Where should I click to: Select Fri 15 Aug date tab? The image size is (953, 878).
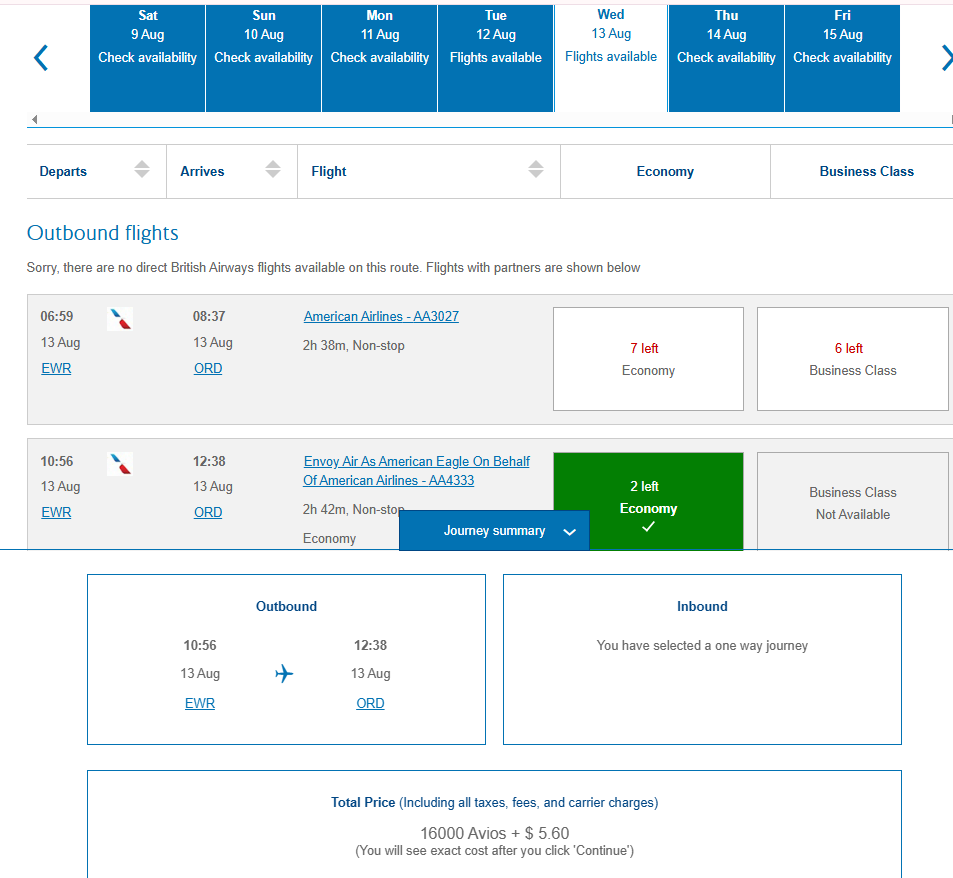(842, 58)
